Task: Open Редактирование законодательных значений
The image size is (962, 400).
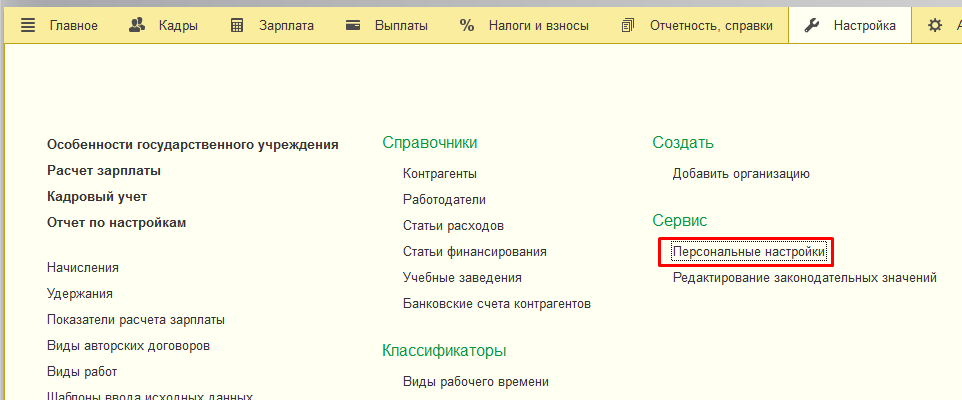Action: (x=804, y=278)
